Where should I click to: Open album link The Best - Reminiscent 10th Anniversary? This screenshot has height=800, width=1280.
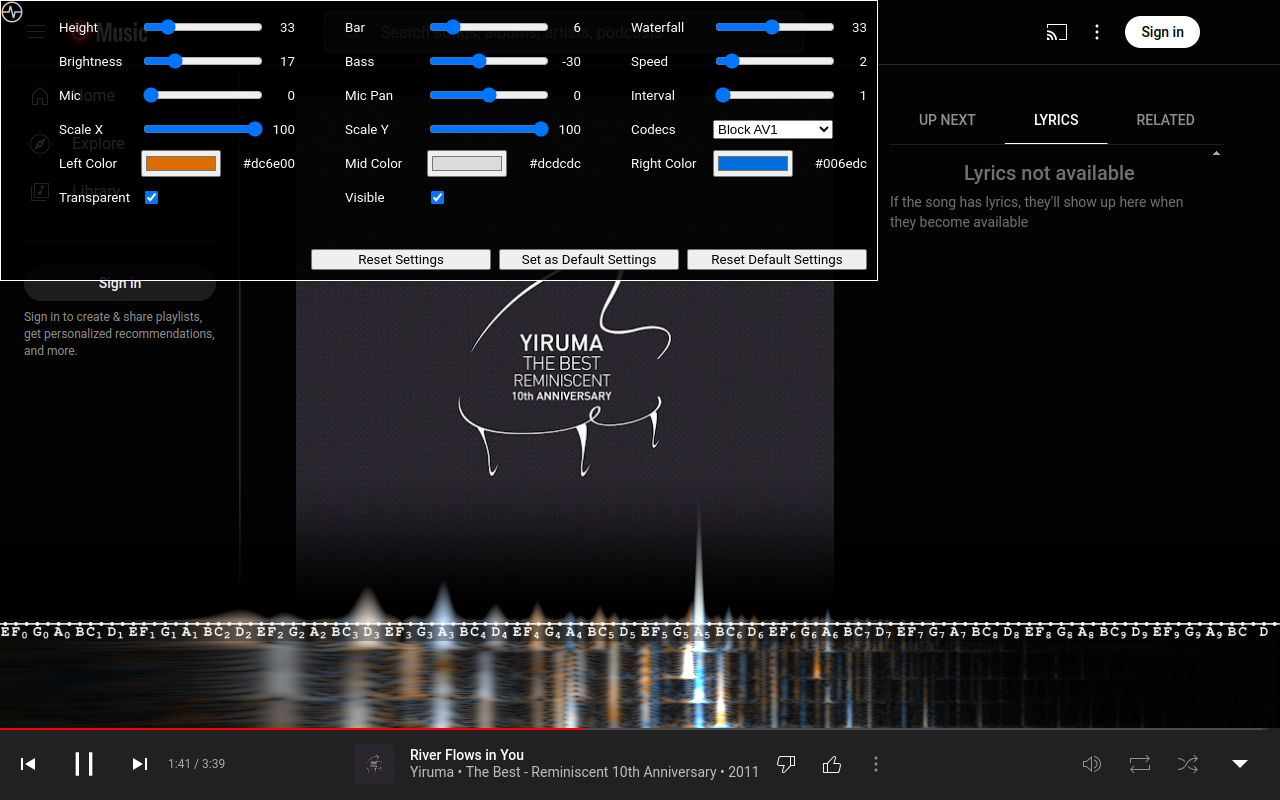pyautogui.click(x=591, y=772)
